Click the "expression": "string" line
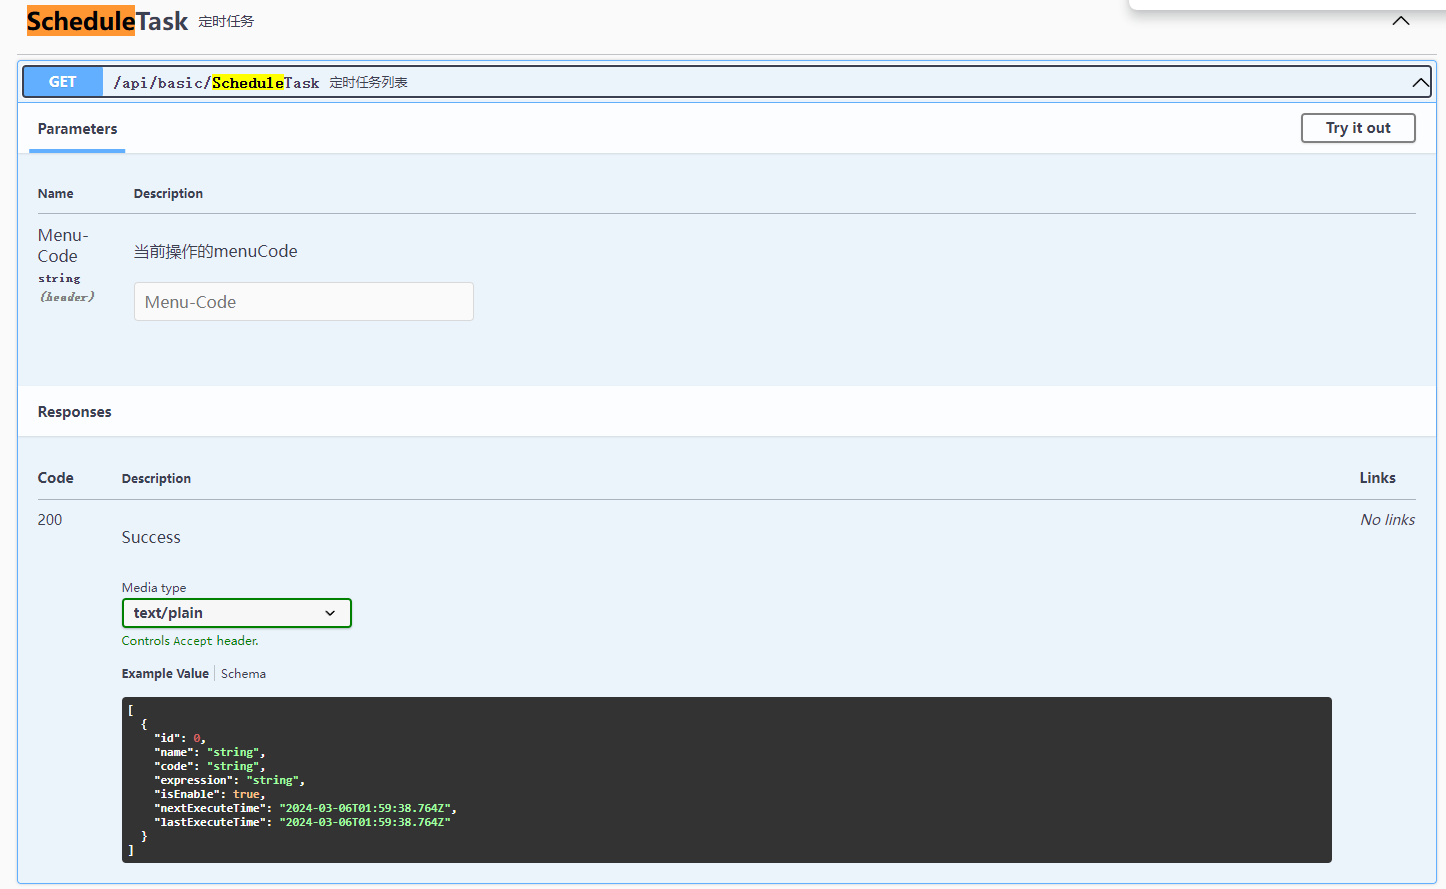The image size is (1446, 889). 229,780
